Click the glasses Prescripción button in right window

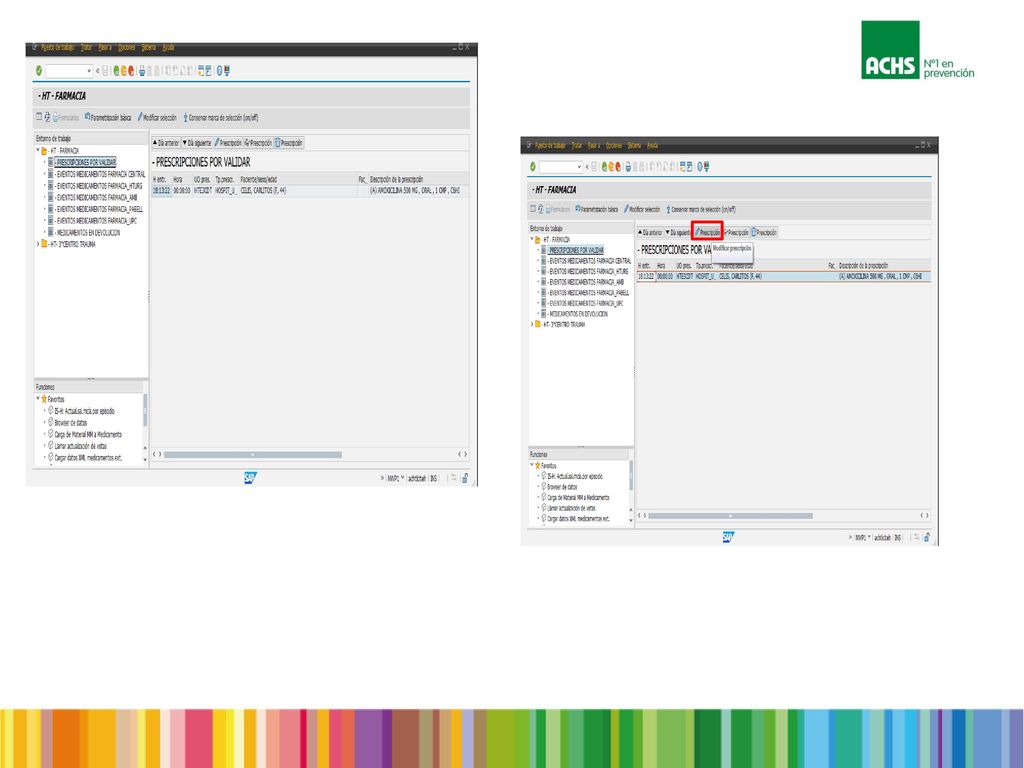(x=737, y=232)
